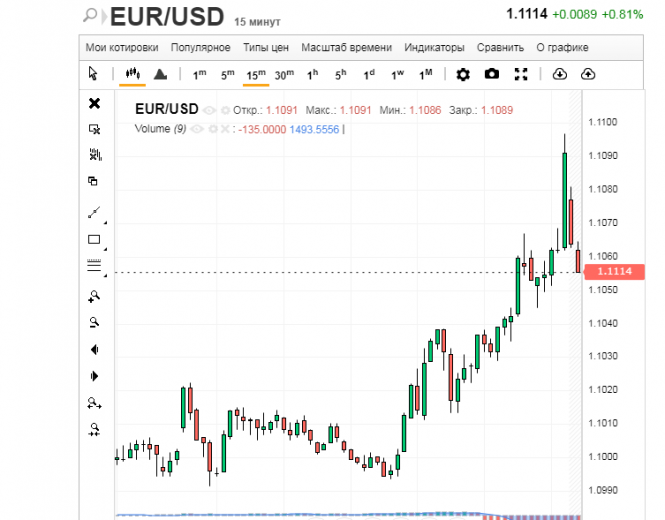Image resolution: width=665 pixels, height=520 pixels.
Task: Click the EUR/USD page title
Action: pos(167,17)
